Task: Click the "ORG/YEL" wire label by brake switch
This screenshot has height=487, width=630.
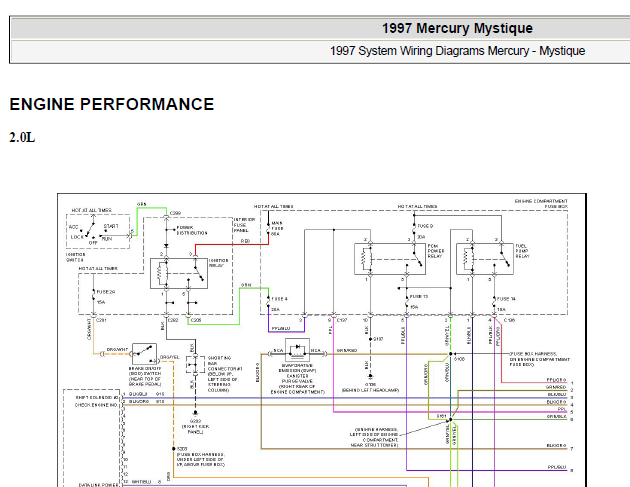Action: point(170,357)
